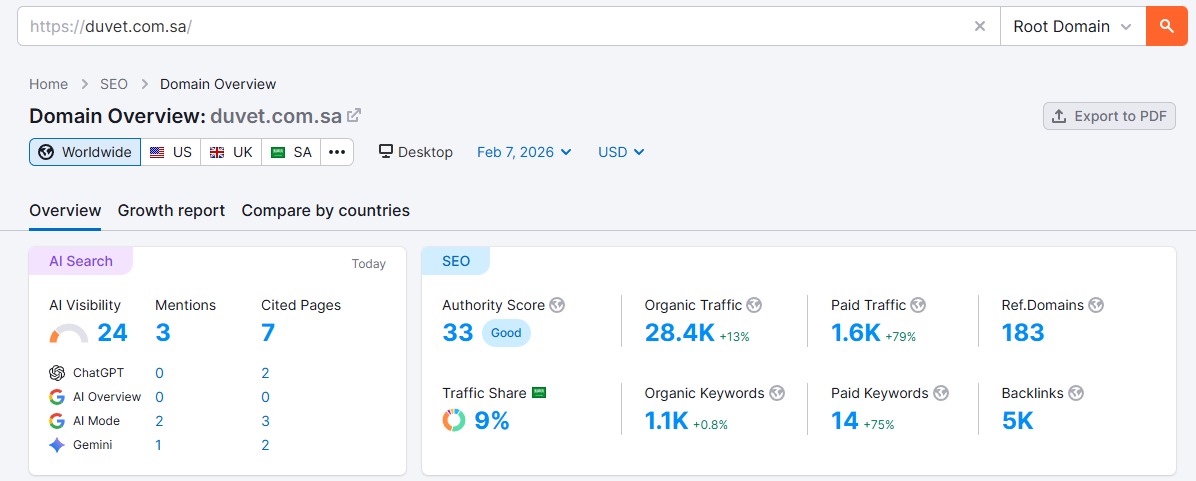Click the AI Visibility gauge icon
The width and height of the screenshot is (1196, 481).
tap(69, 334)
